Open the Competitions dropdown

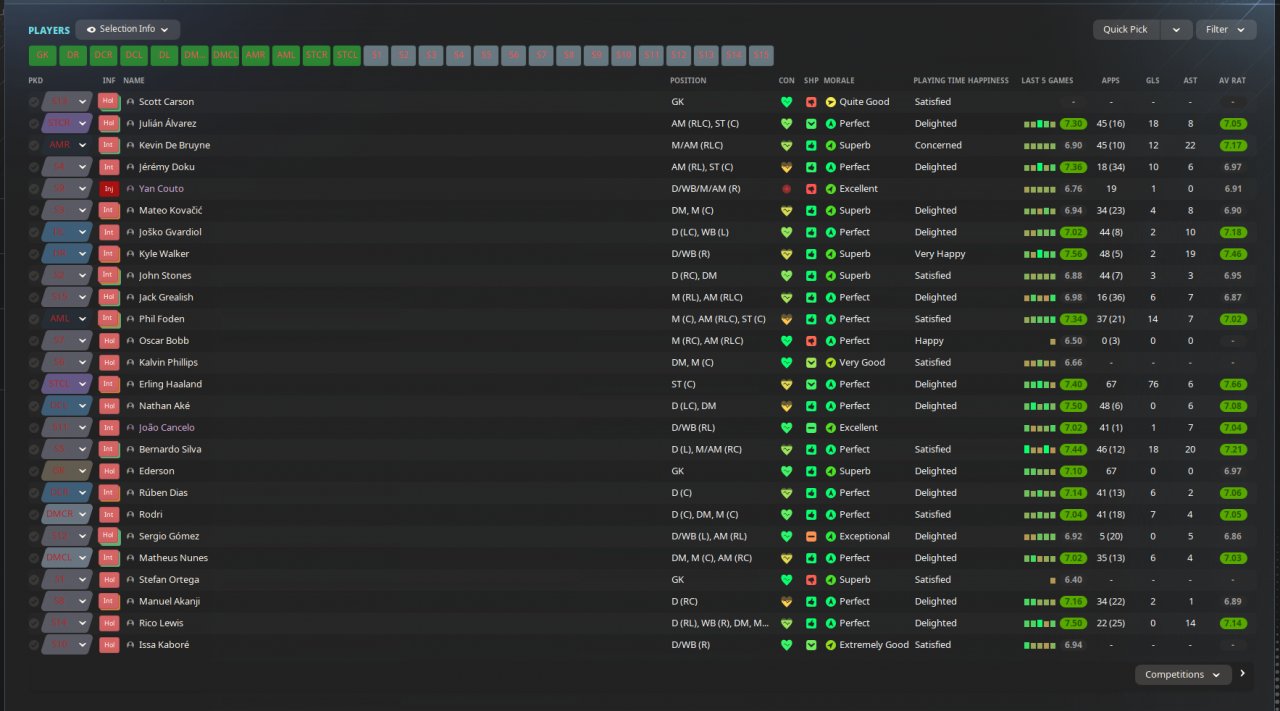pyautogui.click(x=1183, y=675)
